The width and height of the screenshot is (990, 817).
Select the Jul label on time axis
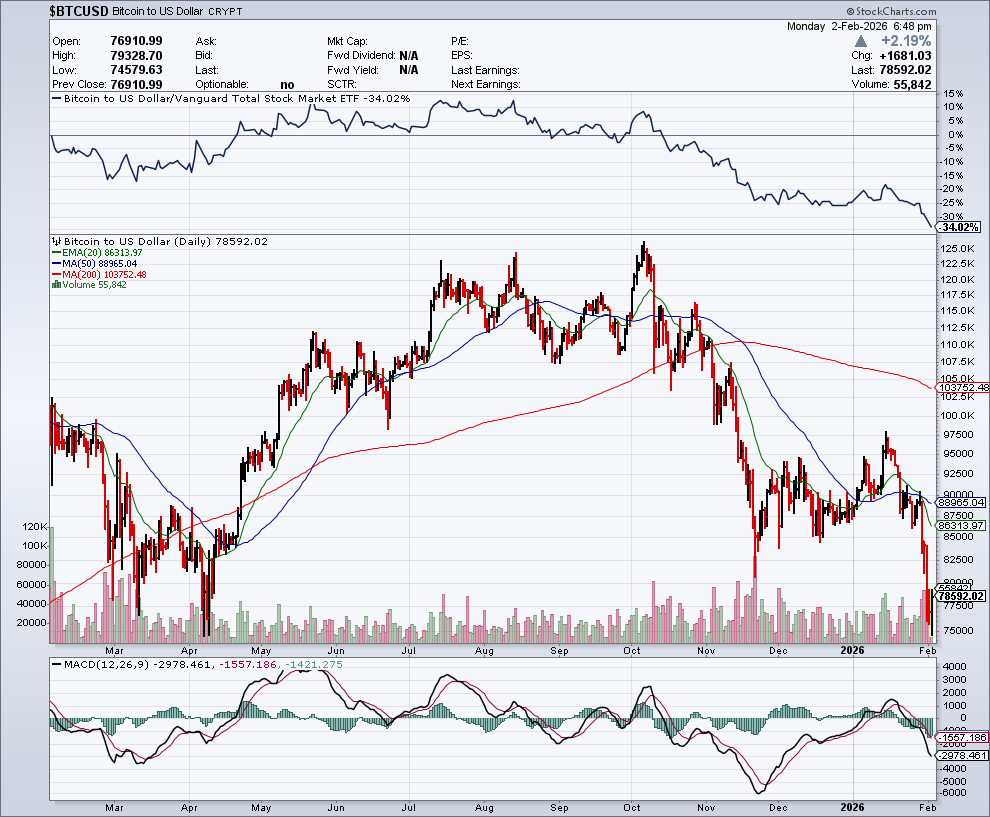(x=411, y=805)
